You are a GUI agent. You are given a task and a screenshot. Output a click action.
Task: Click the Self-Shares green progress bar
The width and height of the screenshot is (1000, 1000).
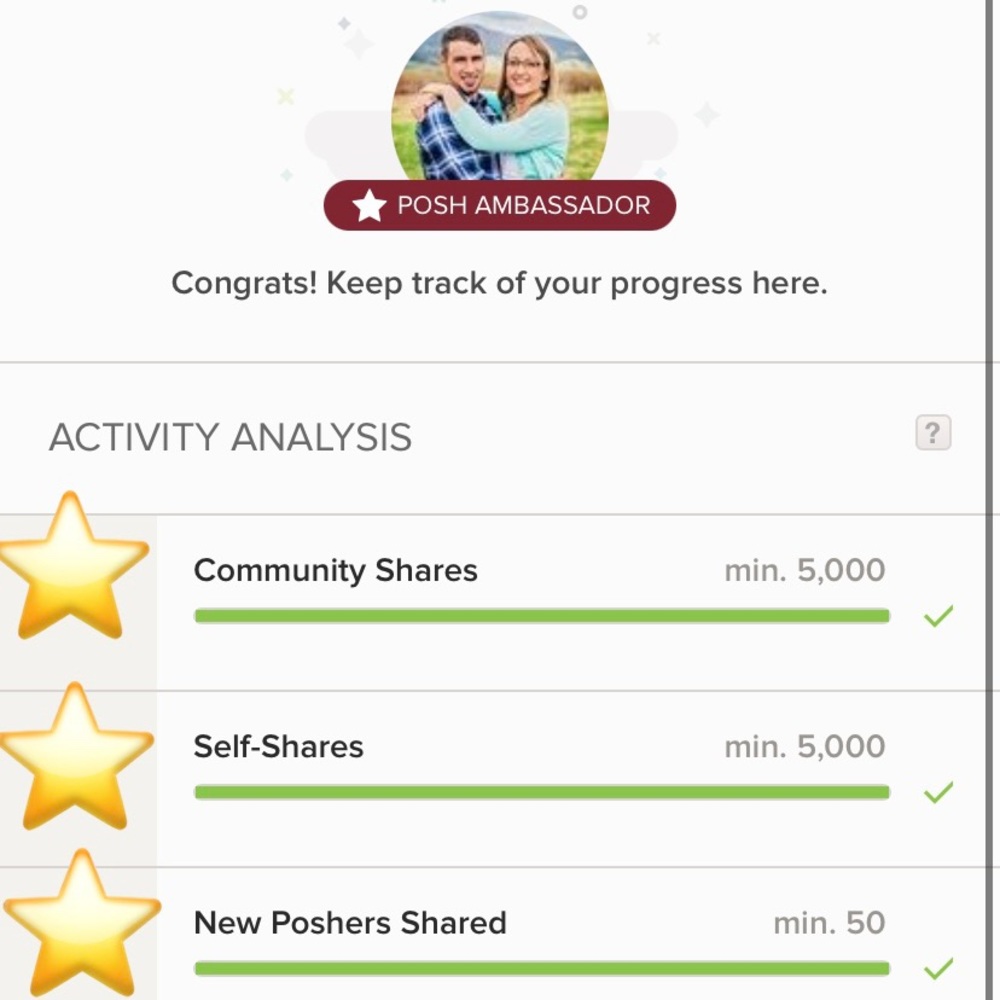[541, 792]
